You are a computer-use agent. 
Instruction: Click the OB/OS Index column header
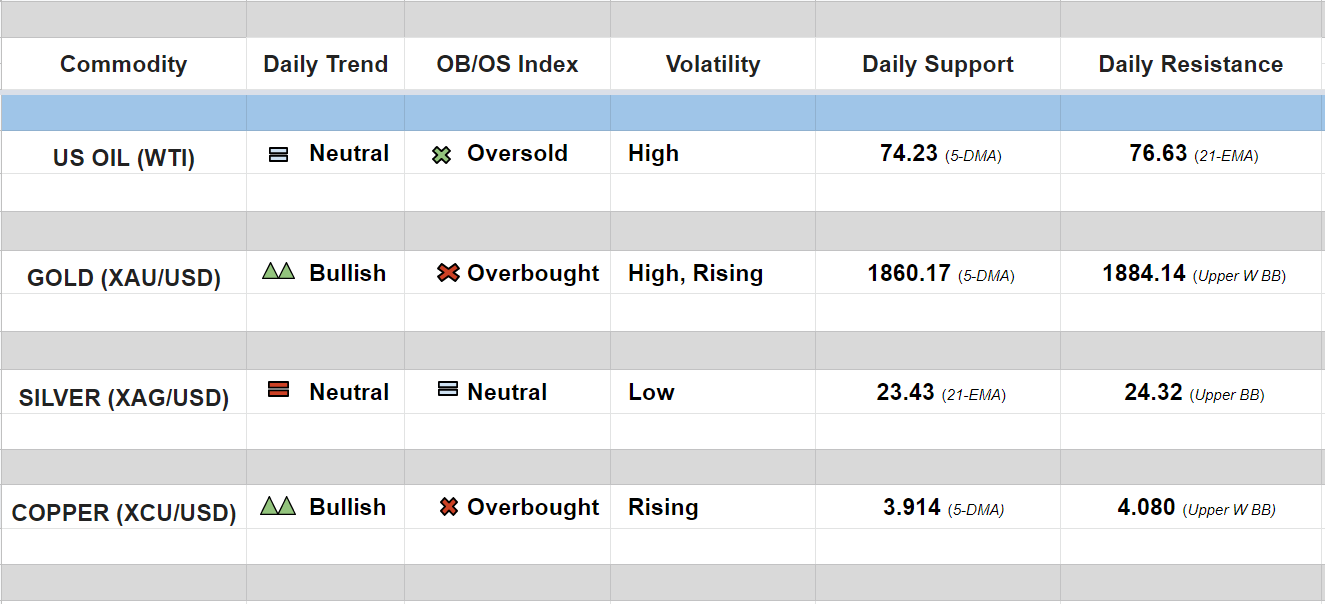(507, 65)
